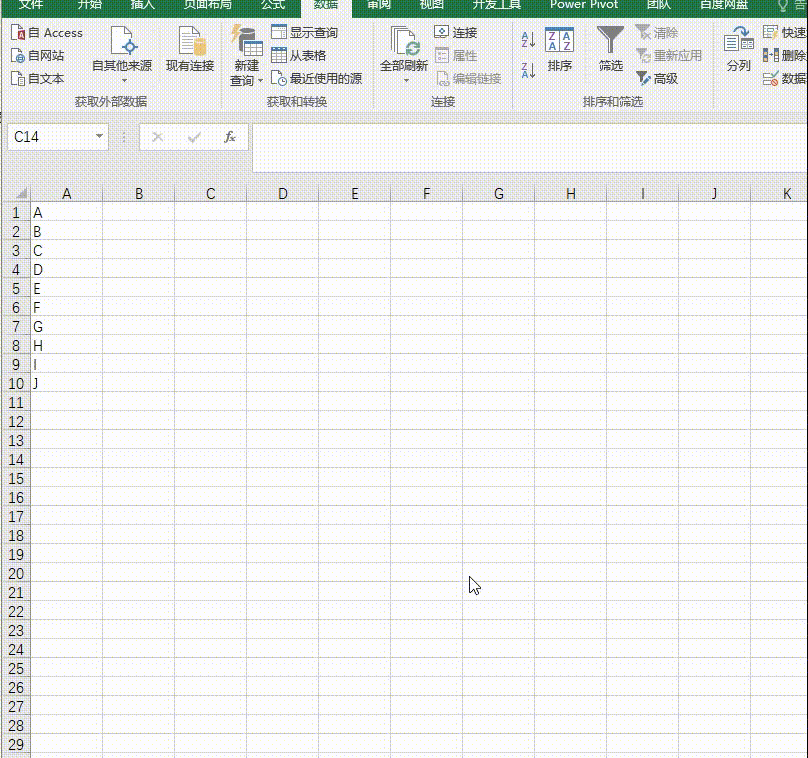Screen dimensions: 808x758
Task: Click the Refresh All (全部刷新) icon
Action: click(x=404, y=42)
